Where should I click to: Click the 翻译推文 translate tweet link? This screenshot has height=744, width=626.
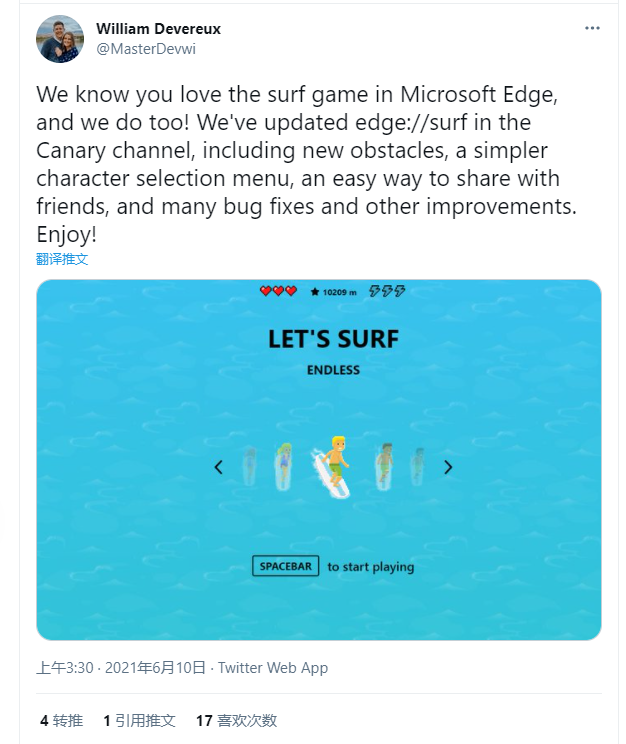coord(62,259)
